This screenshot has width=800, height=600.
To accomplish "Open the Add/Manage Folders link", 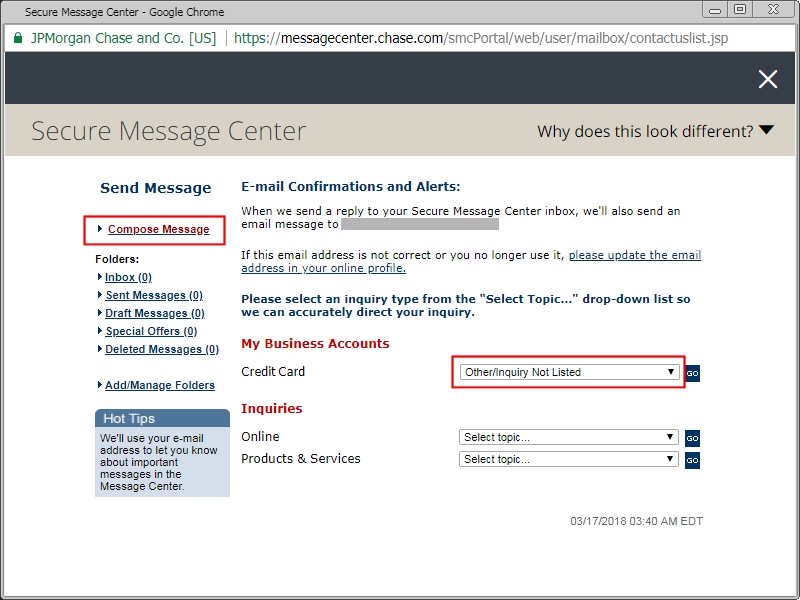I will (x=160, y=385).
